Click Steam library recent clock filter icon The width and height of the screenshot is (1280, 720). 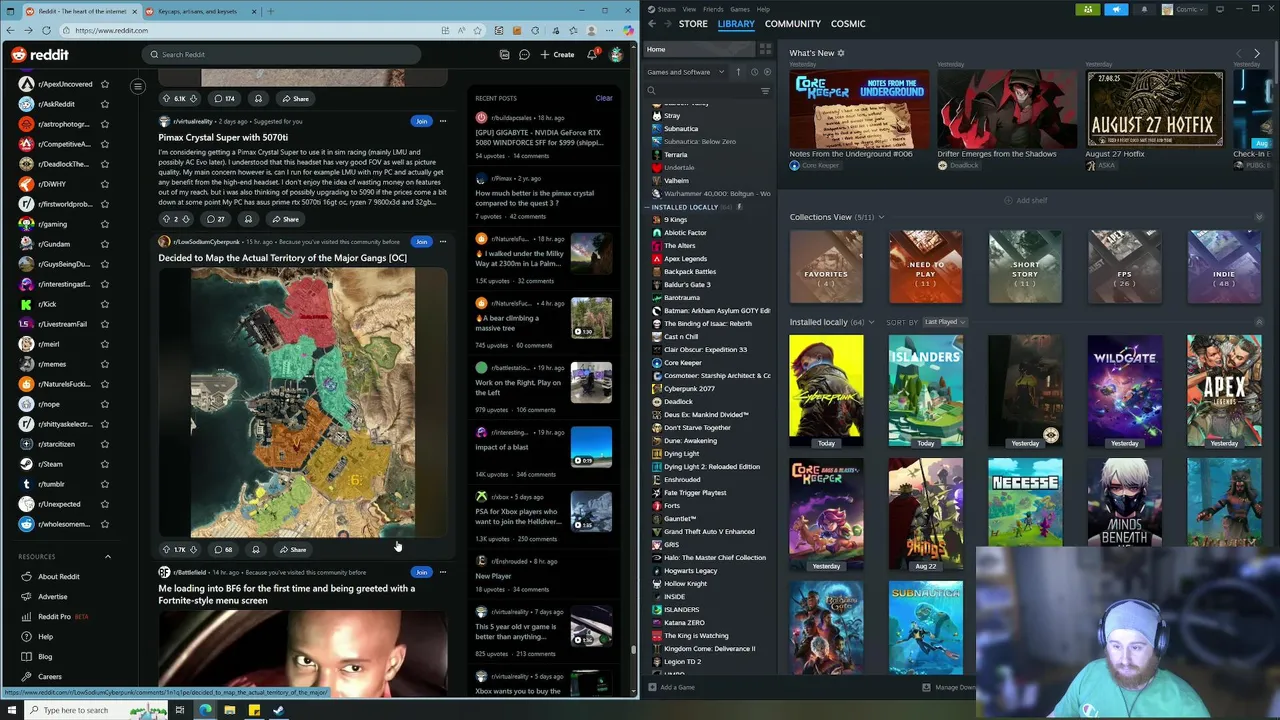pyautogui.click(x=755, y=72)
